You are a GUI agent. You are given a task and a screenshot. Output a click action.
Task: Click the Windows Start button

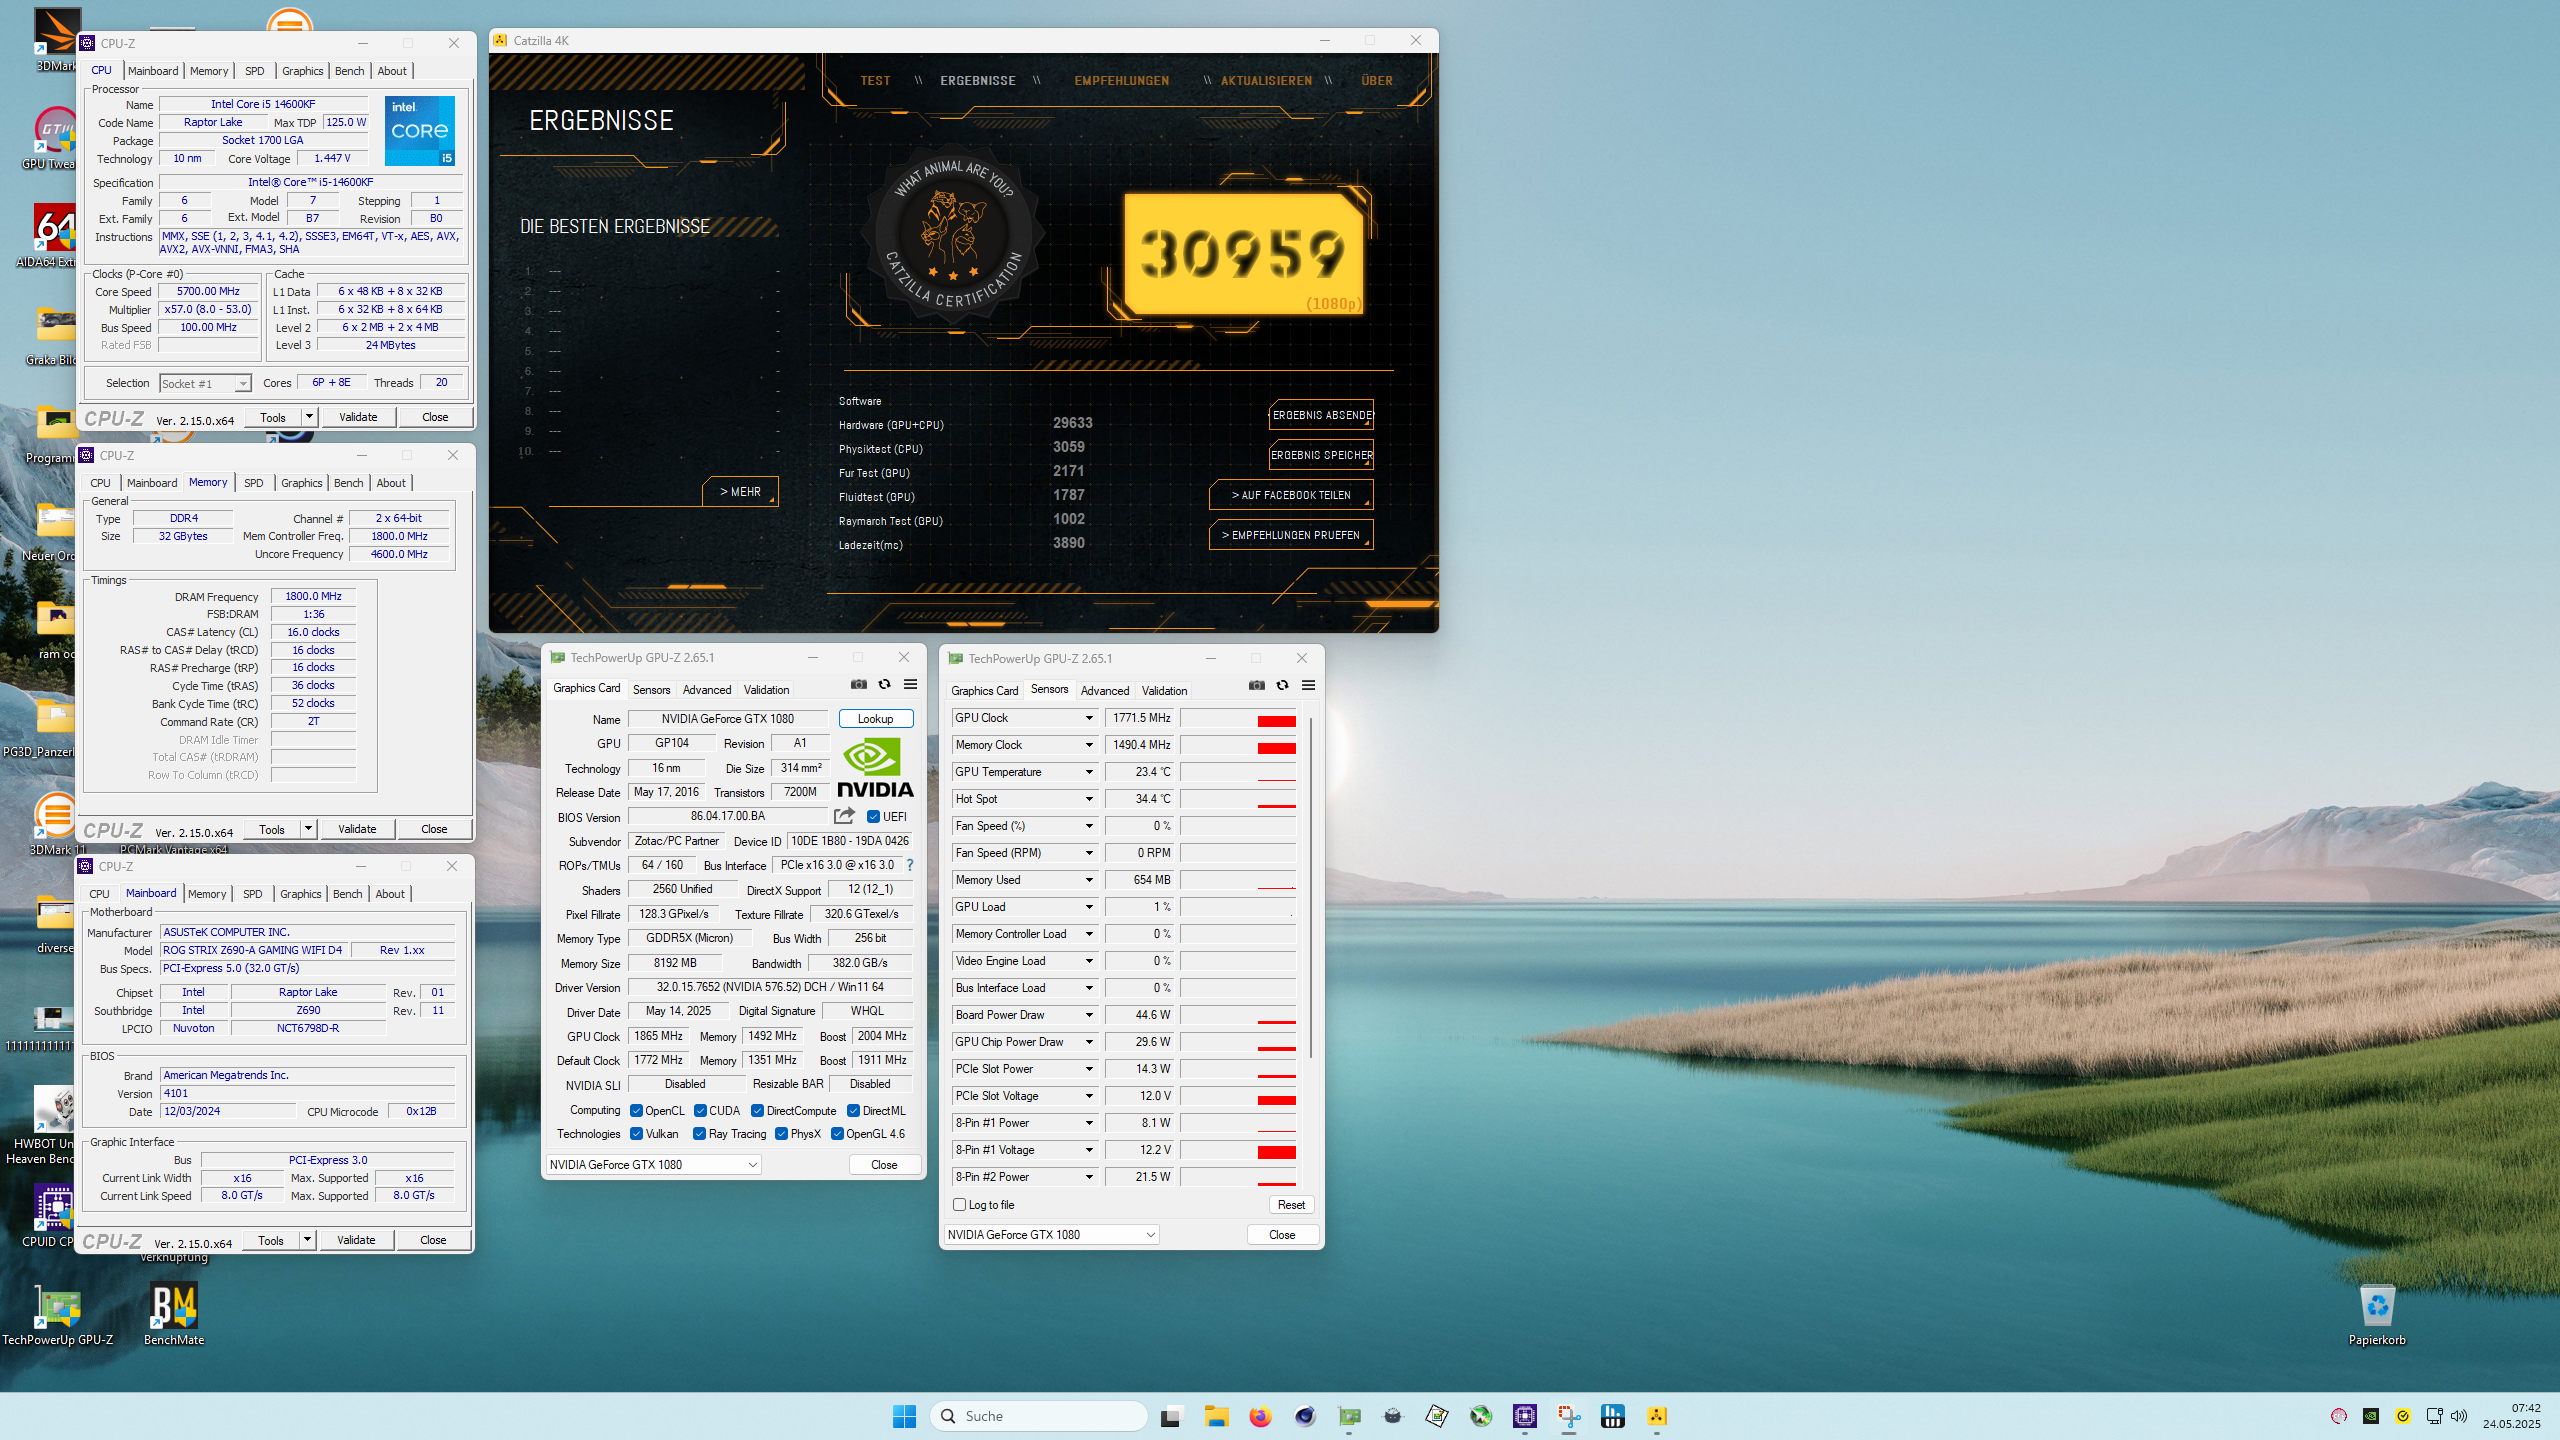tap(904, 1416)
